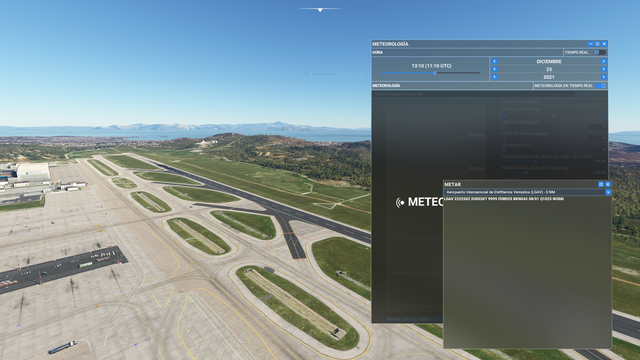Close the METAR window
Image resolution: width=640 pixels, height=360 pixels.
point(608,184)
